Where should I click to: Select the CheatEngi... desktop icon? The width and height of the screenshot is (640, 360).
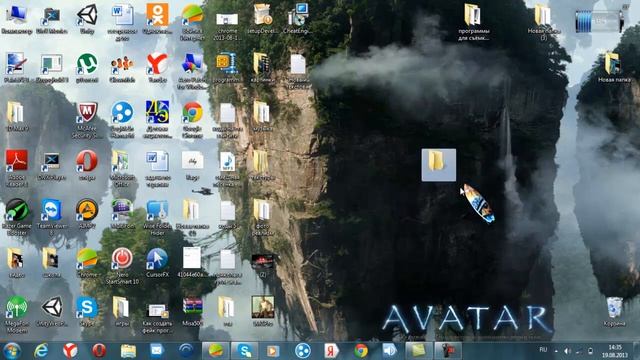pos(298,18)
